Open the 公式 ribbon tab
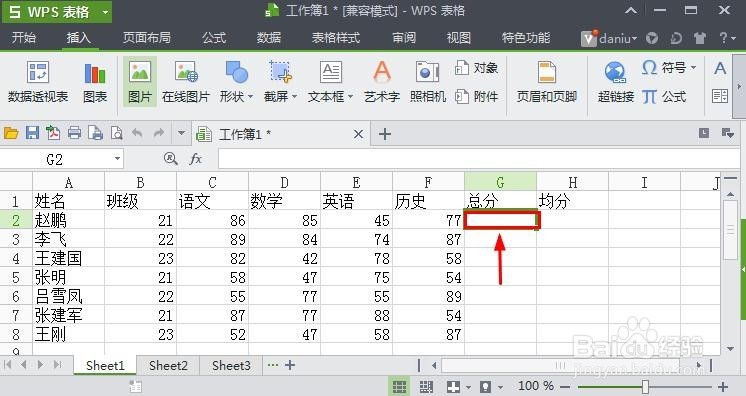The image size is (746, 396). (x=214, y=38)
